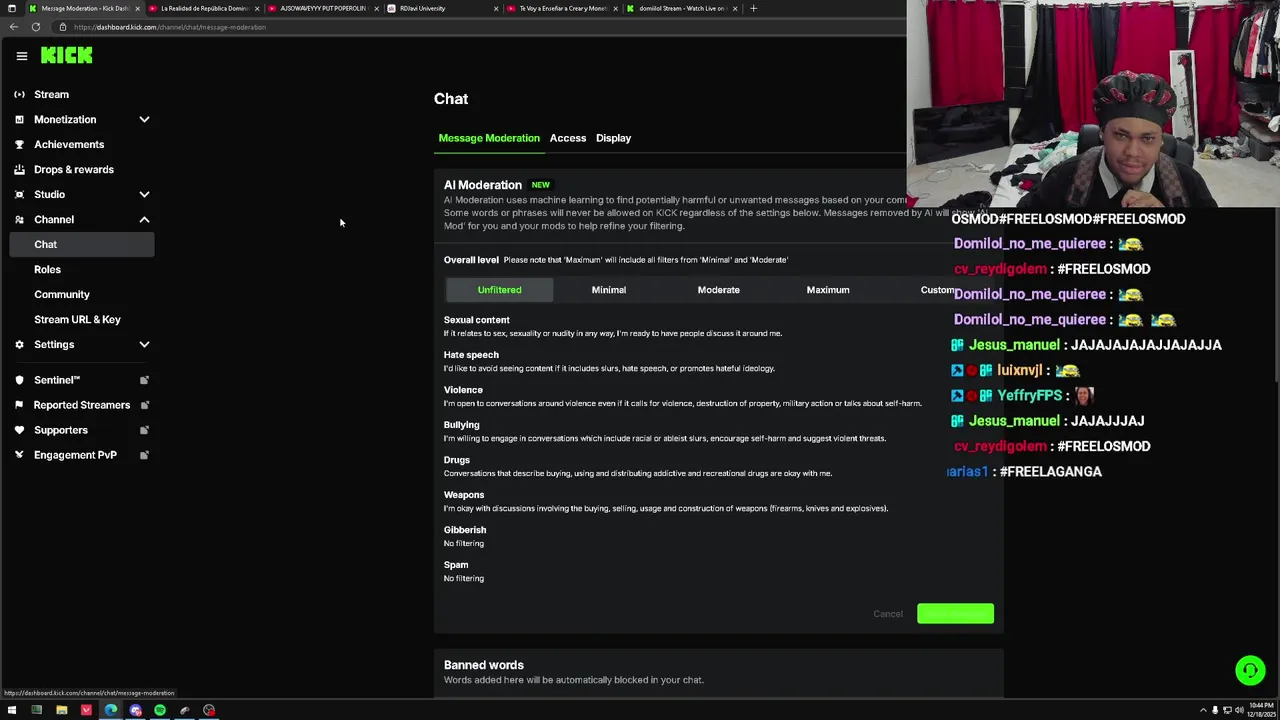Click the Gibberish filter row
The width and height of the screenshot is (1280, 720).
pyautogui.click(x=465, y=536)
